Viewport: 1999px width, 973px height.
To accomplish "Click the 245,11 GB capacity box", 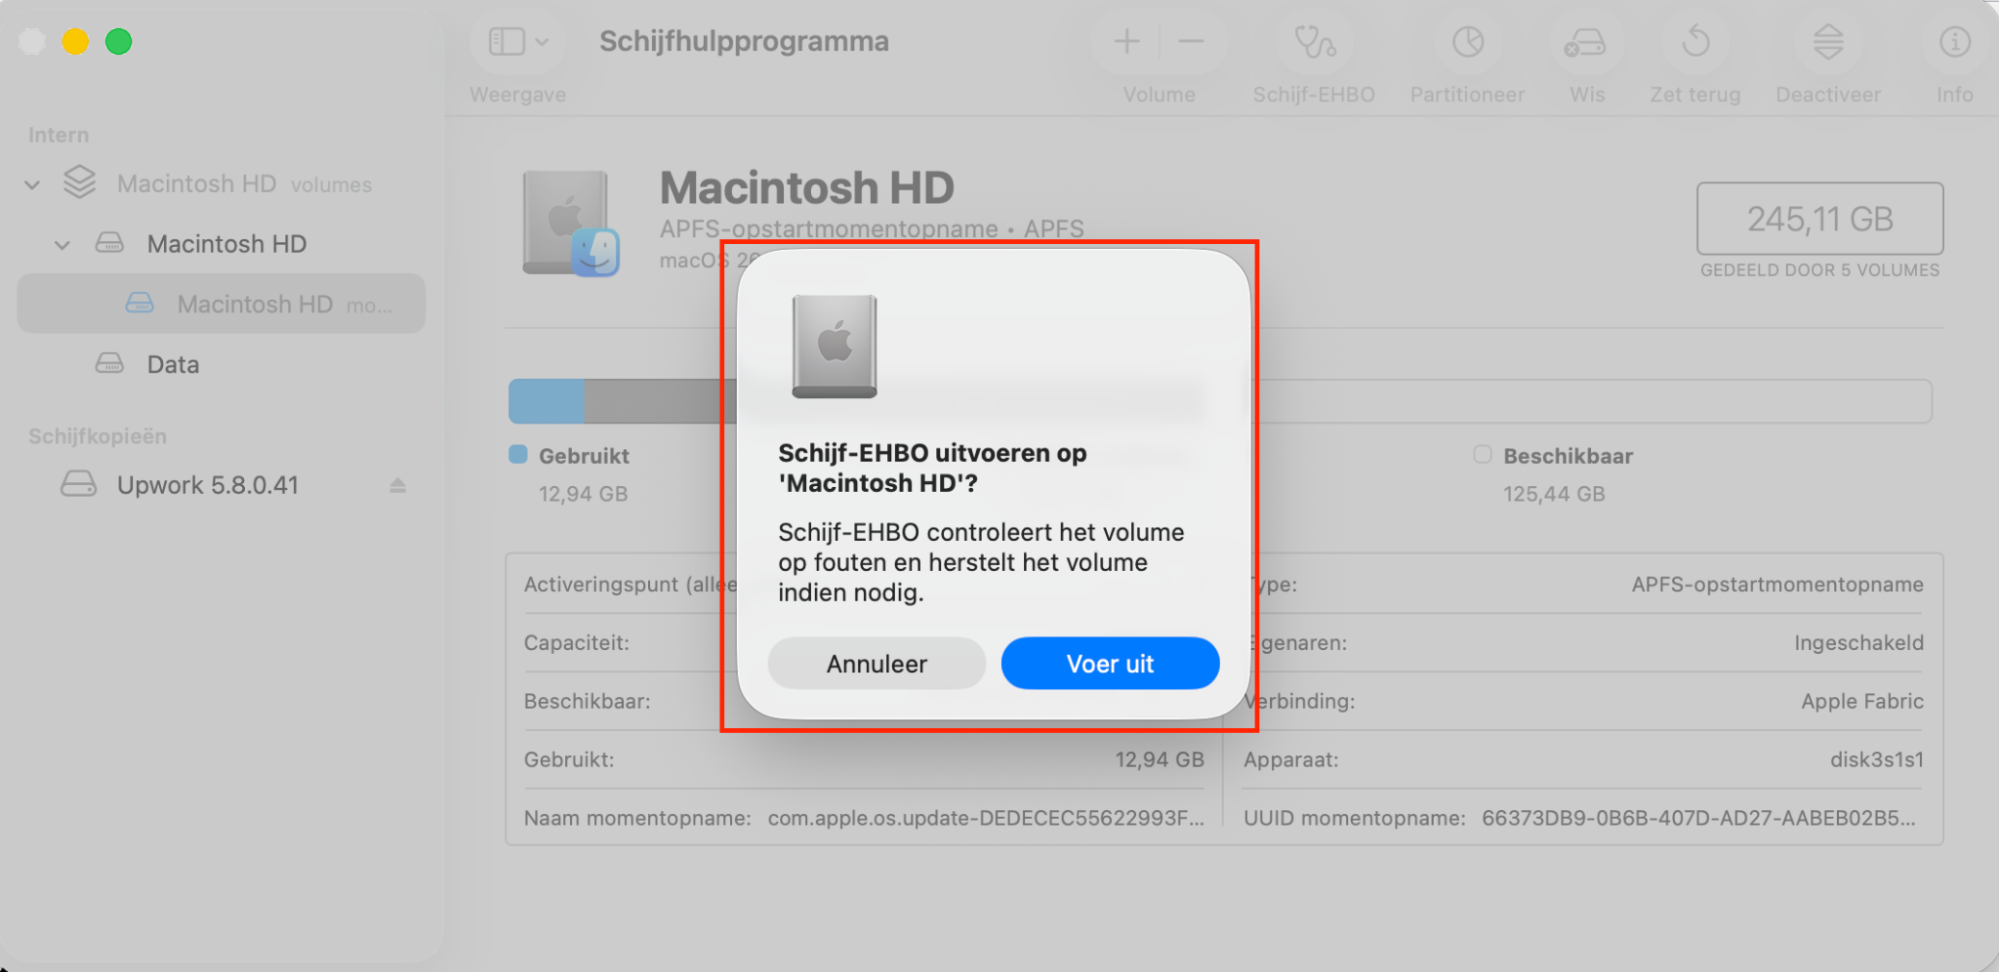I will point(1819,218).
